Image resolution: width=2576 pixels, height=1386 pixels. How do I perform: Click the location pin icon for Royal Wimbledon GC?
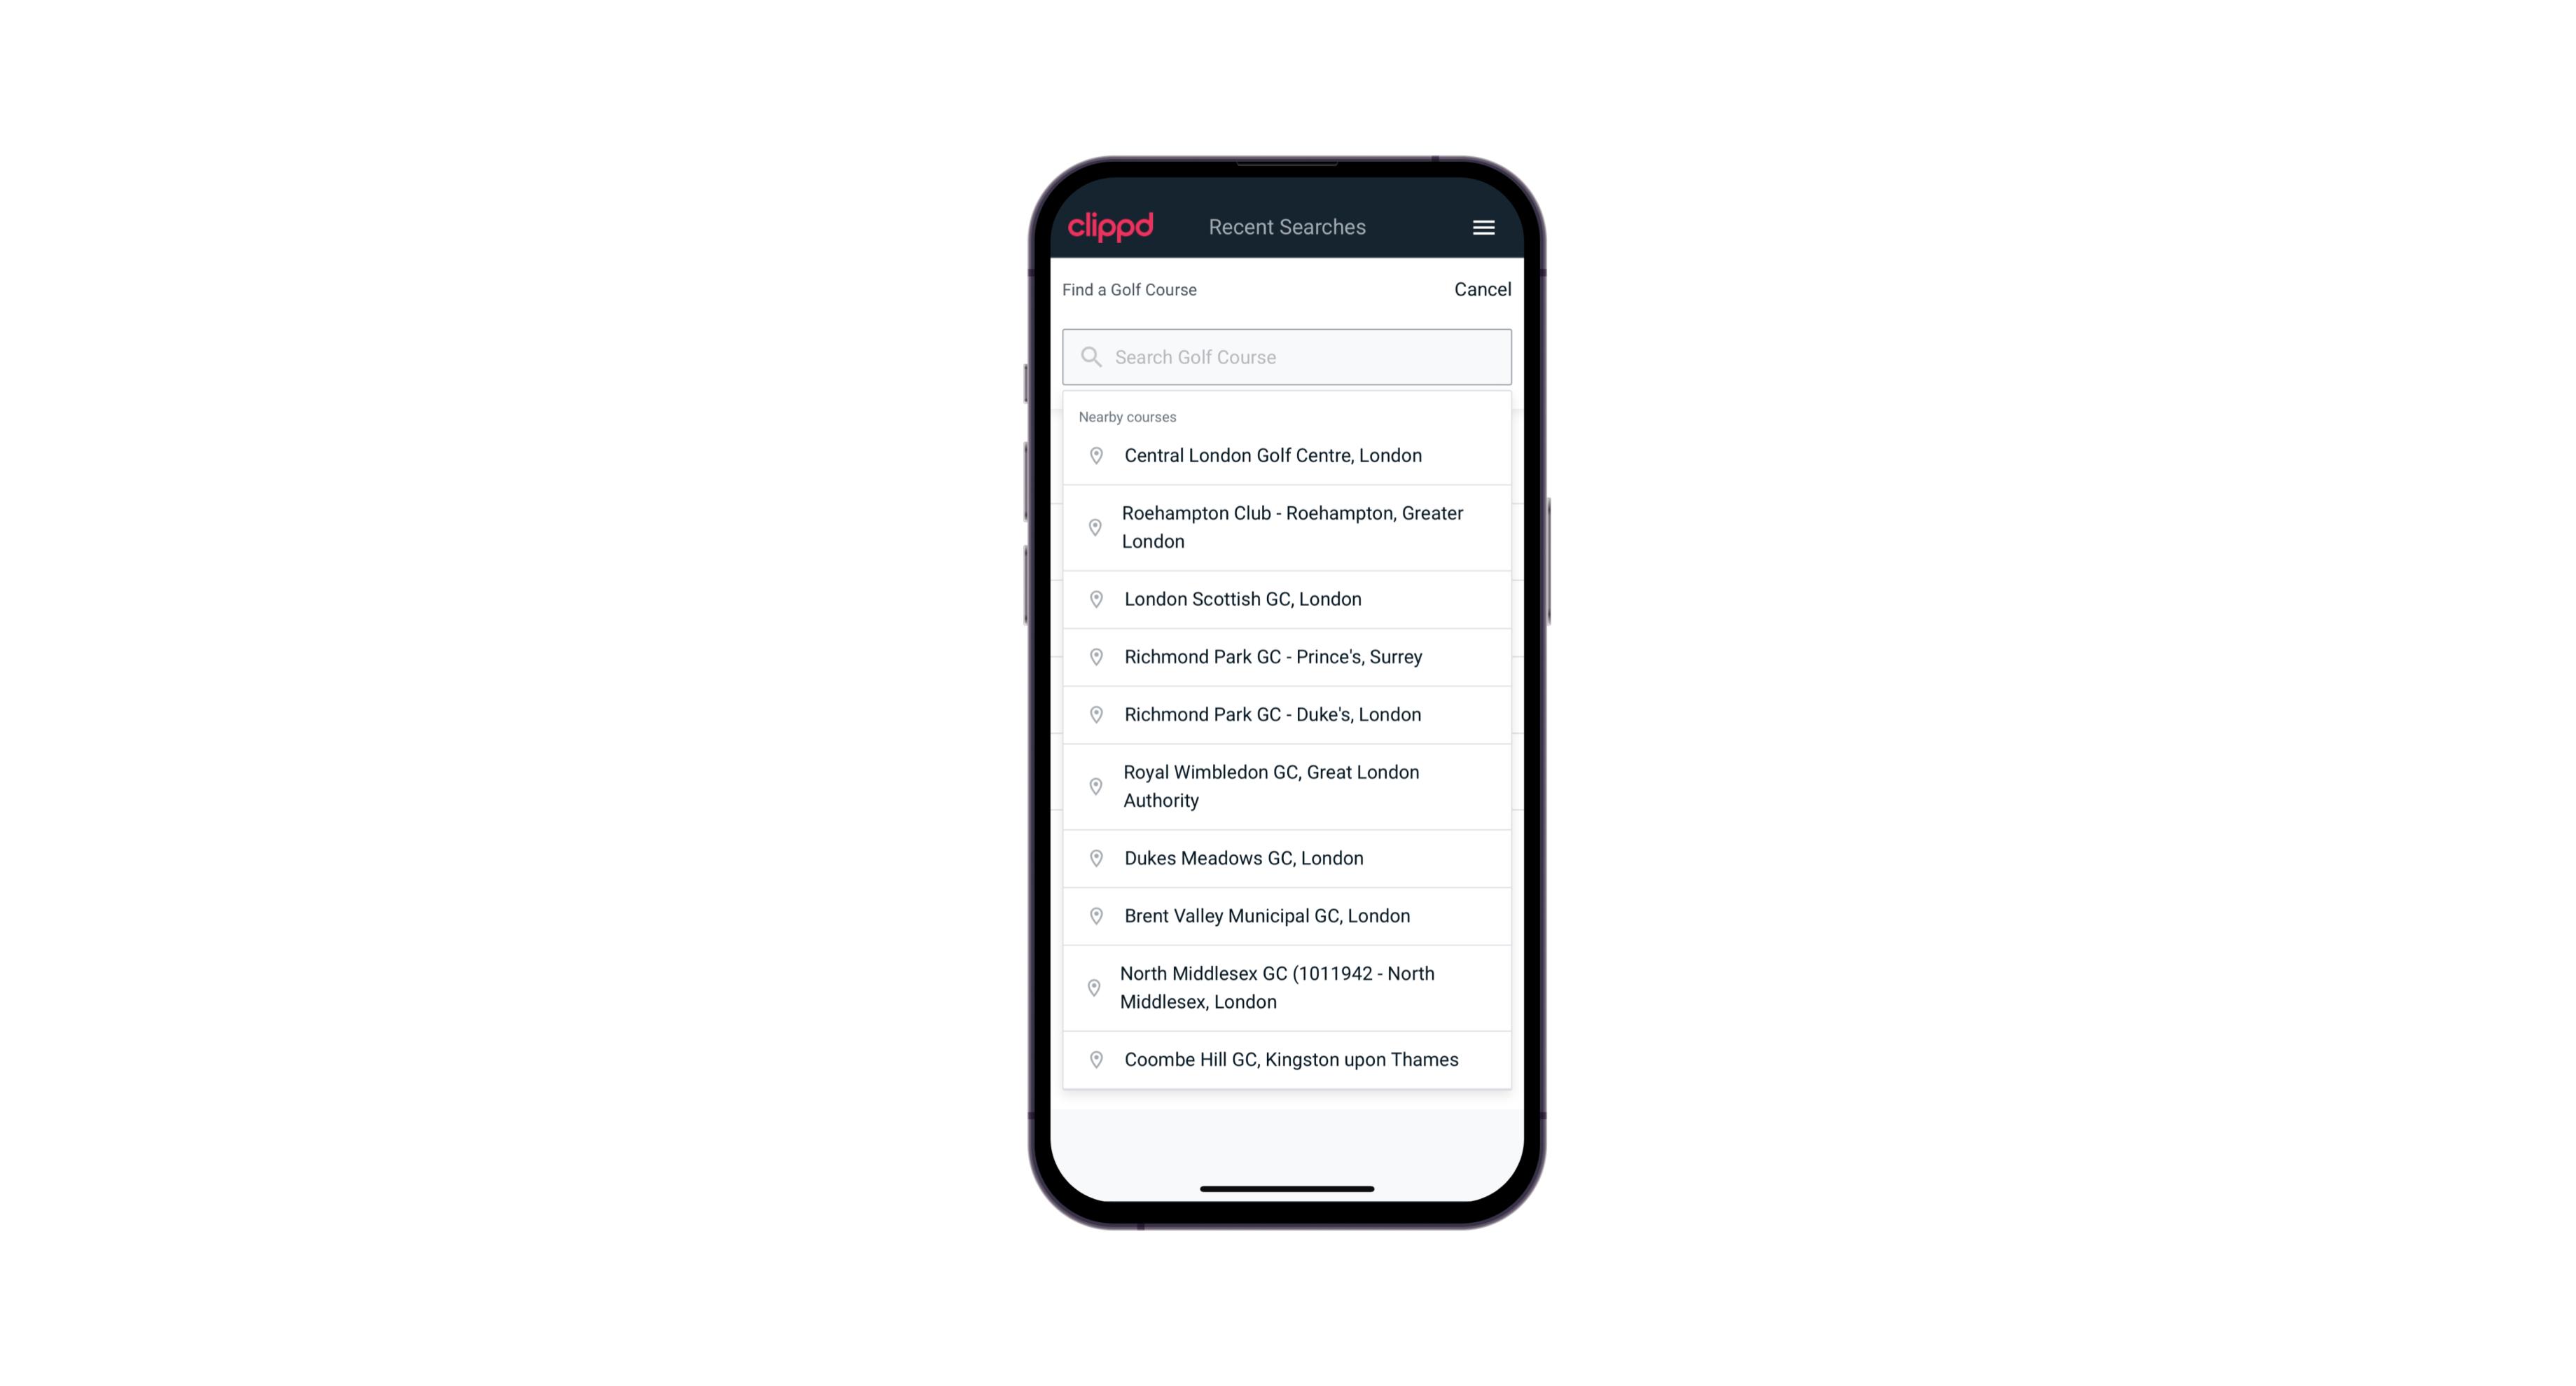click(x=1095, y=785)
